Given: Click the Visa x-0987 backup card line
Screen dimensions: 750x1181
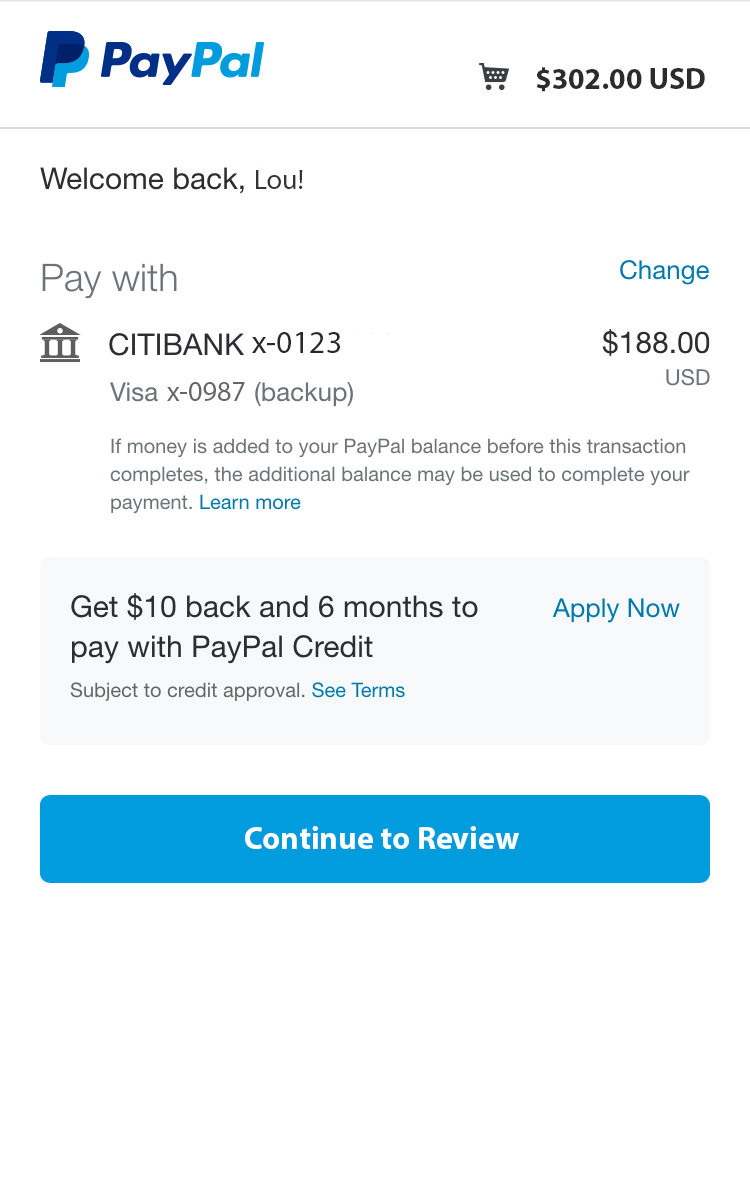Looking at the screenshot, I should pyautogui.click(x=232, y=392).
